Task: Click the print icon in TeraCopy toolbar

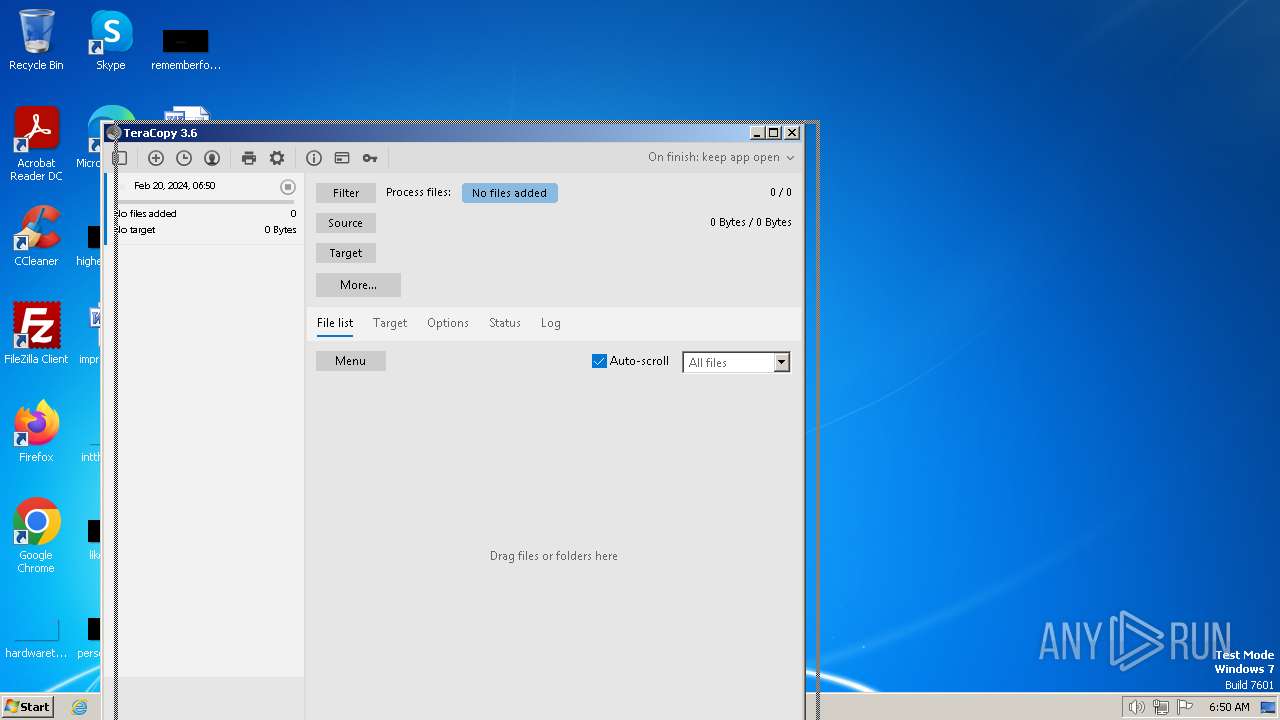Action: click(249, 158)
